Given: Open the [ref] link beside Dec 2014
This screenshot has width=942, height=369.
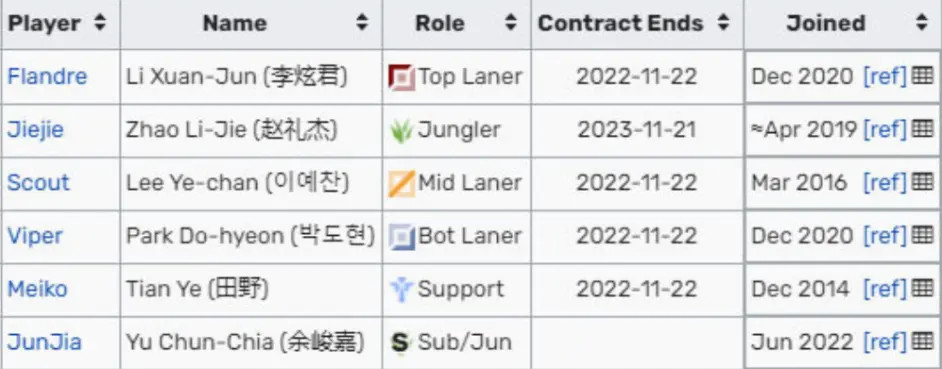Looking at the screenshot, I should [x=884, y=288].
